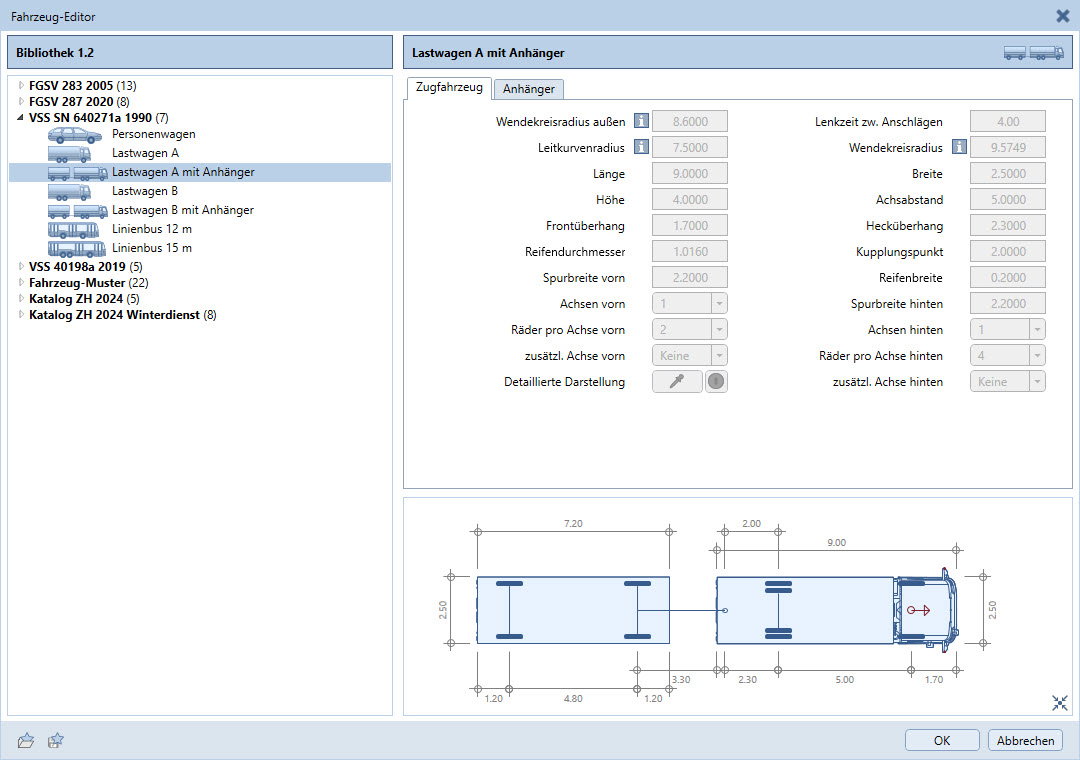This screenshot has height=760, width=1080.
Task: Click zoom-to-fit icon in vehicle preview
Action: pos(1060,703)
